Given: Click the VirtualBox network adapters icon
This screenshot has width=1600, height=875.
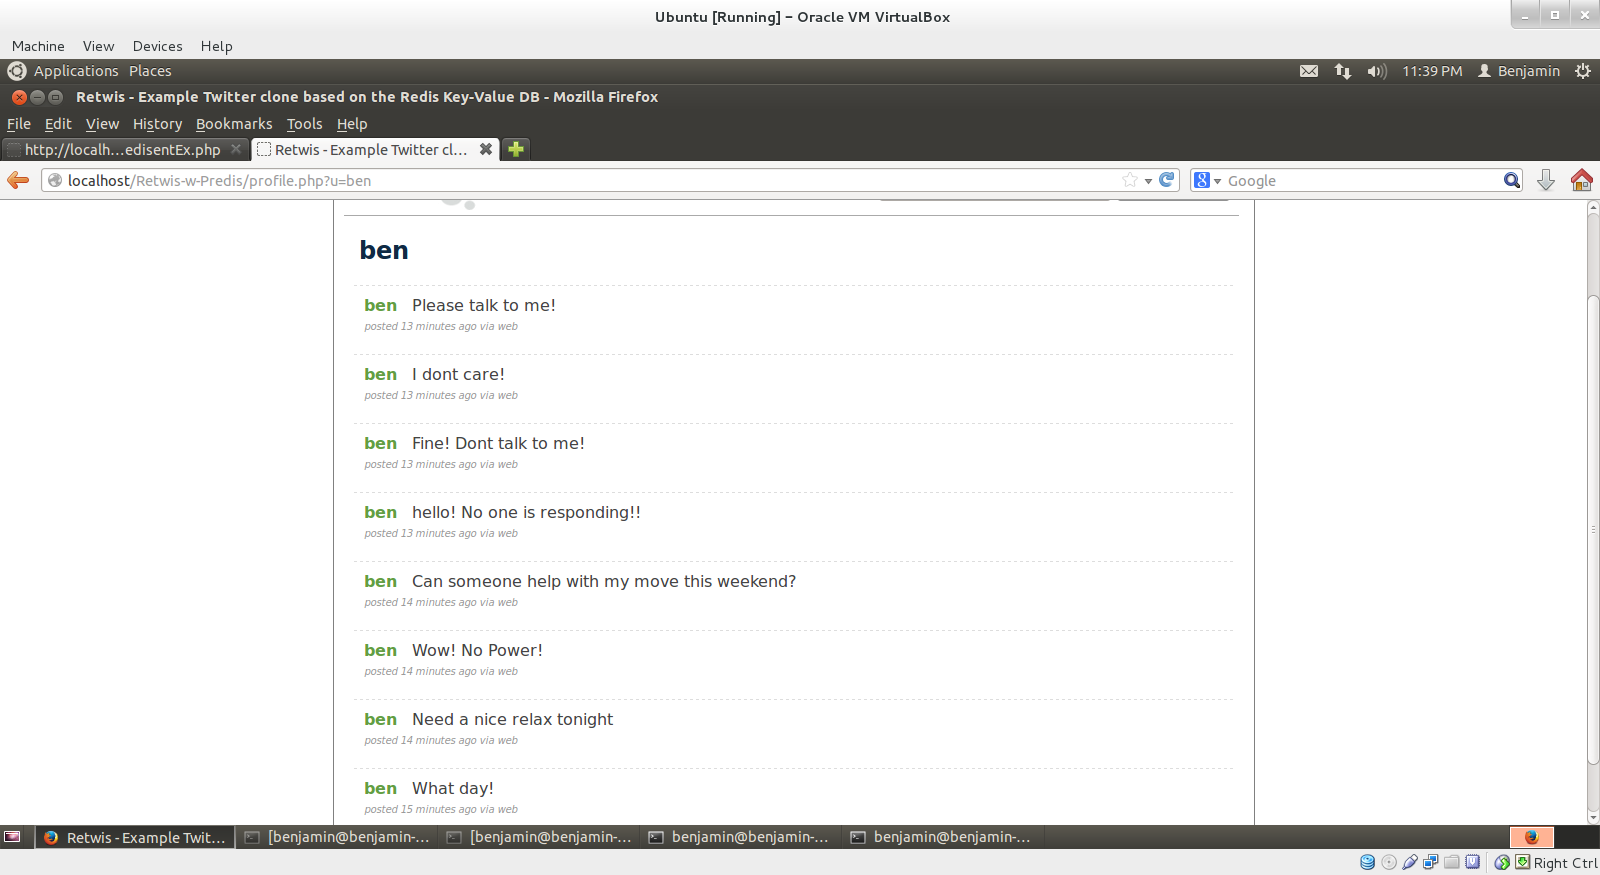Looking at the screenshot, I should 1431,862.
